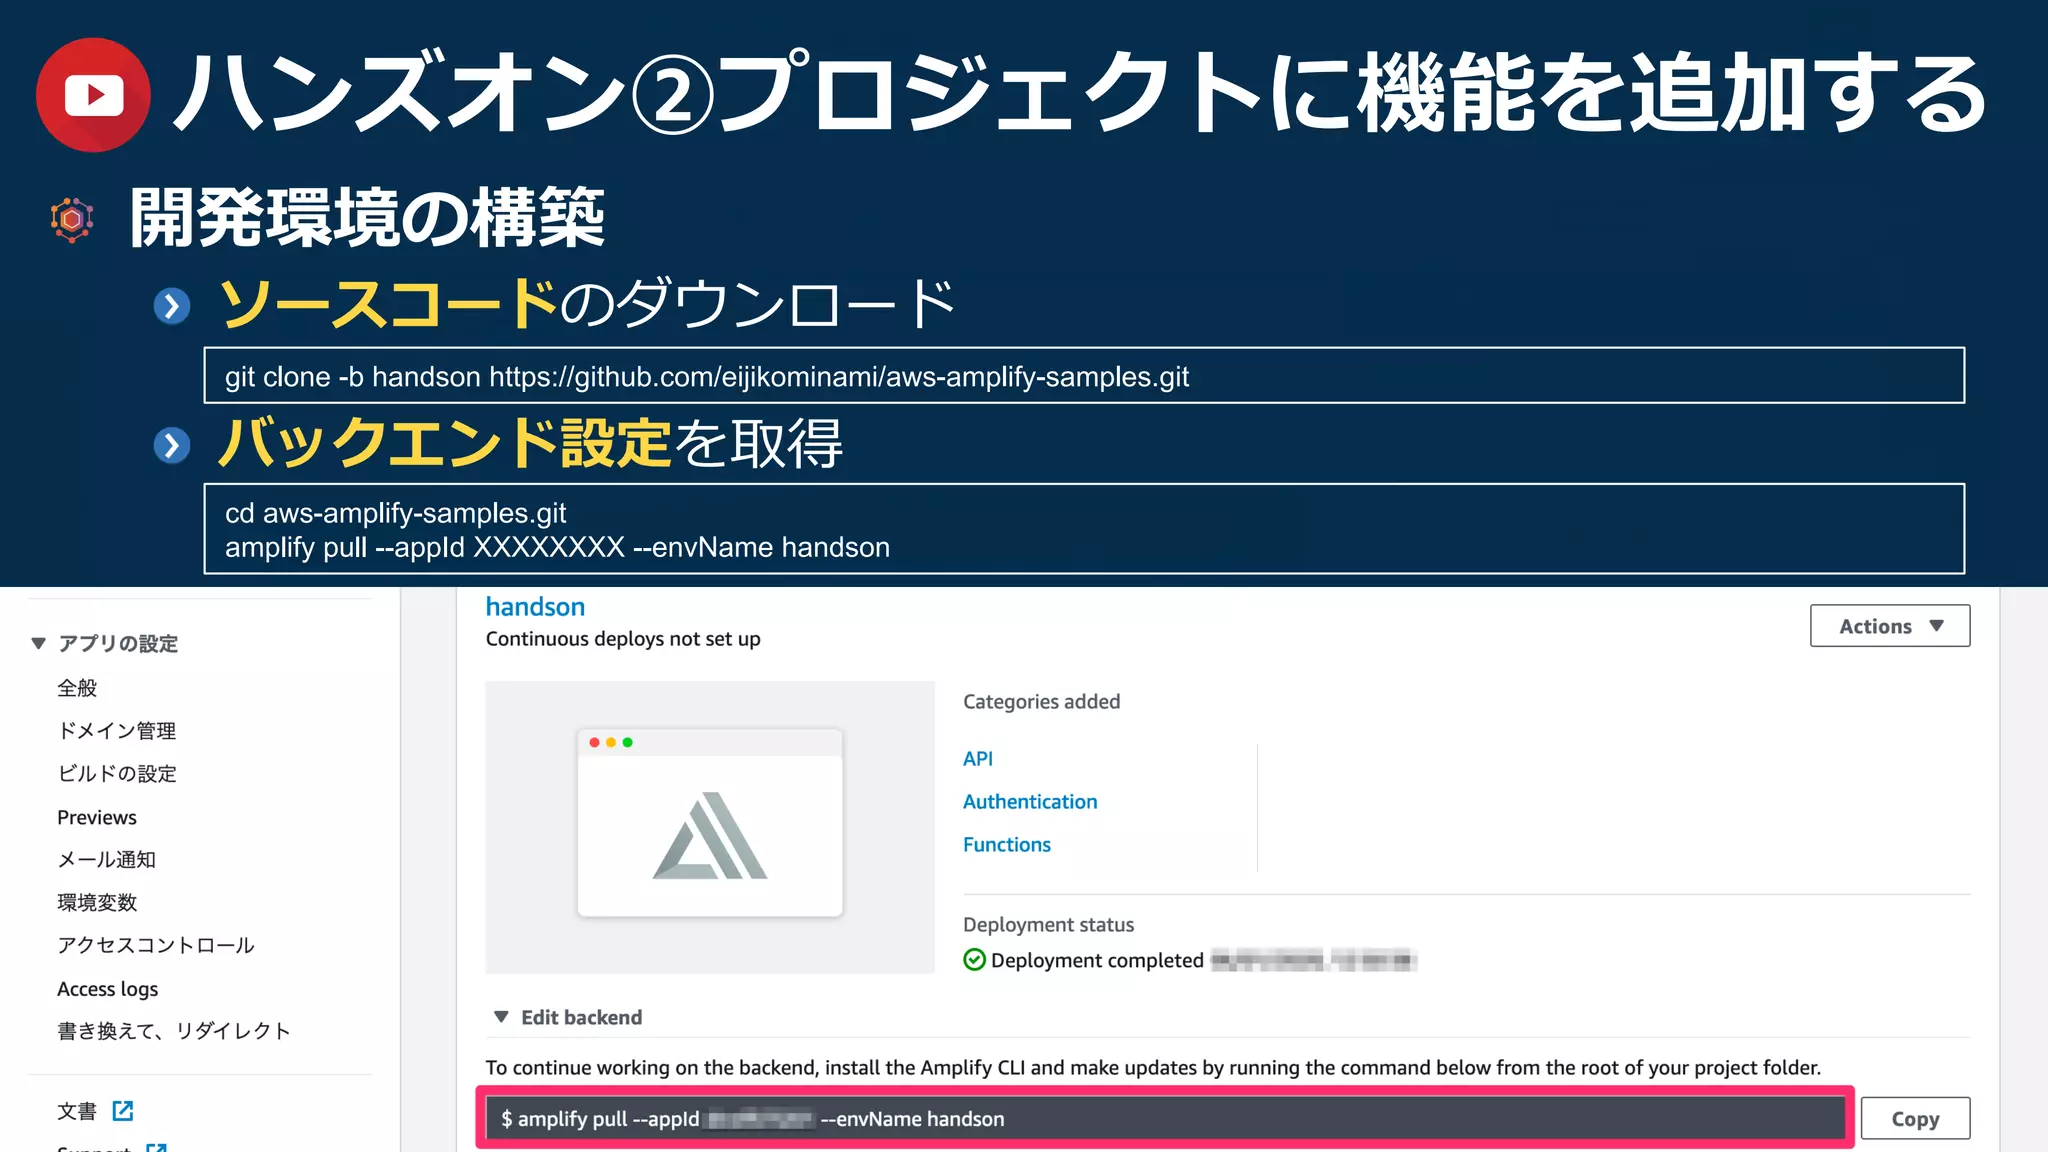Collapse the Edit backend section
2048x1152 pixels.
click(x=501, y=1017)
